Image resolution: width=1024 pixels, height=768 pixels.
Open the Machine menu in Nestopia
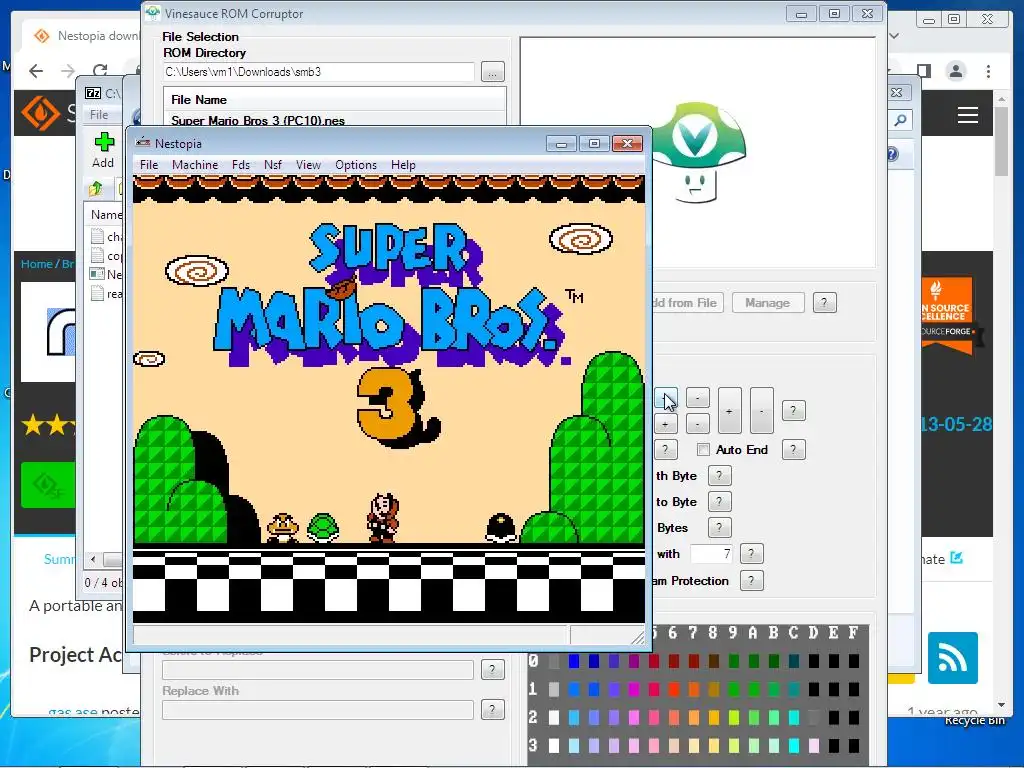pyautogui.click(x=195, y=165)
